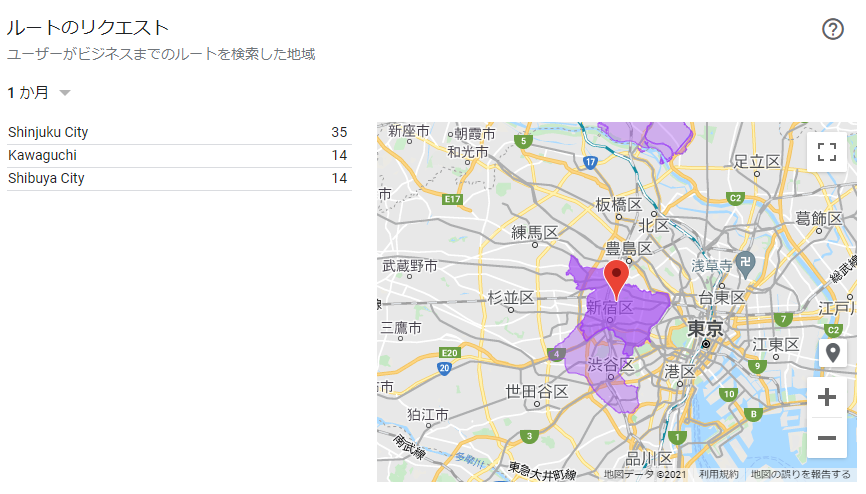Expand the 1 か月 period dropdown
This screenshot has width=866, height=494.
click(x=39, y=92)
